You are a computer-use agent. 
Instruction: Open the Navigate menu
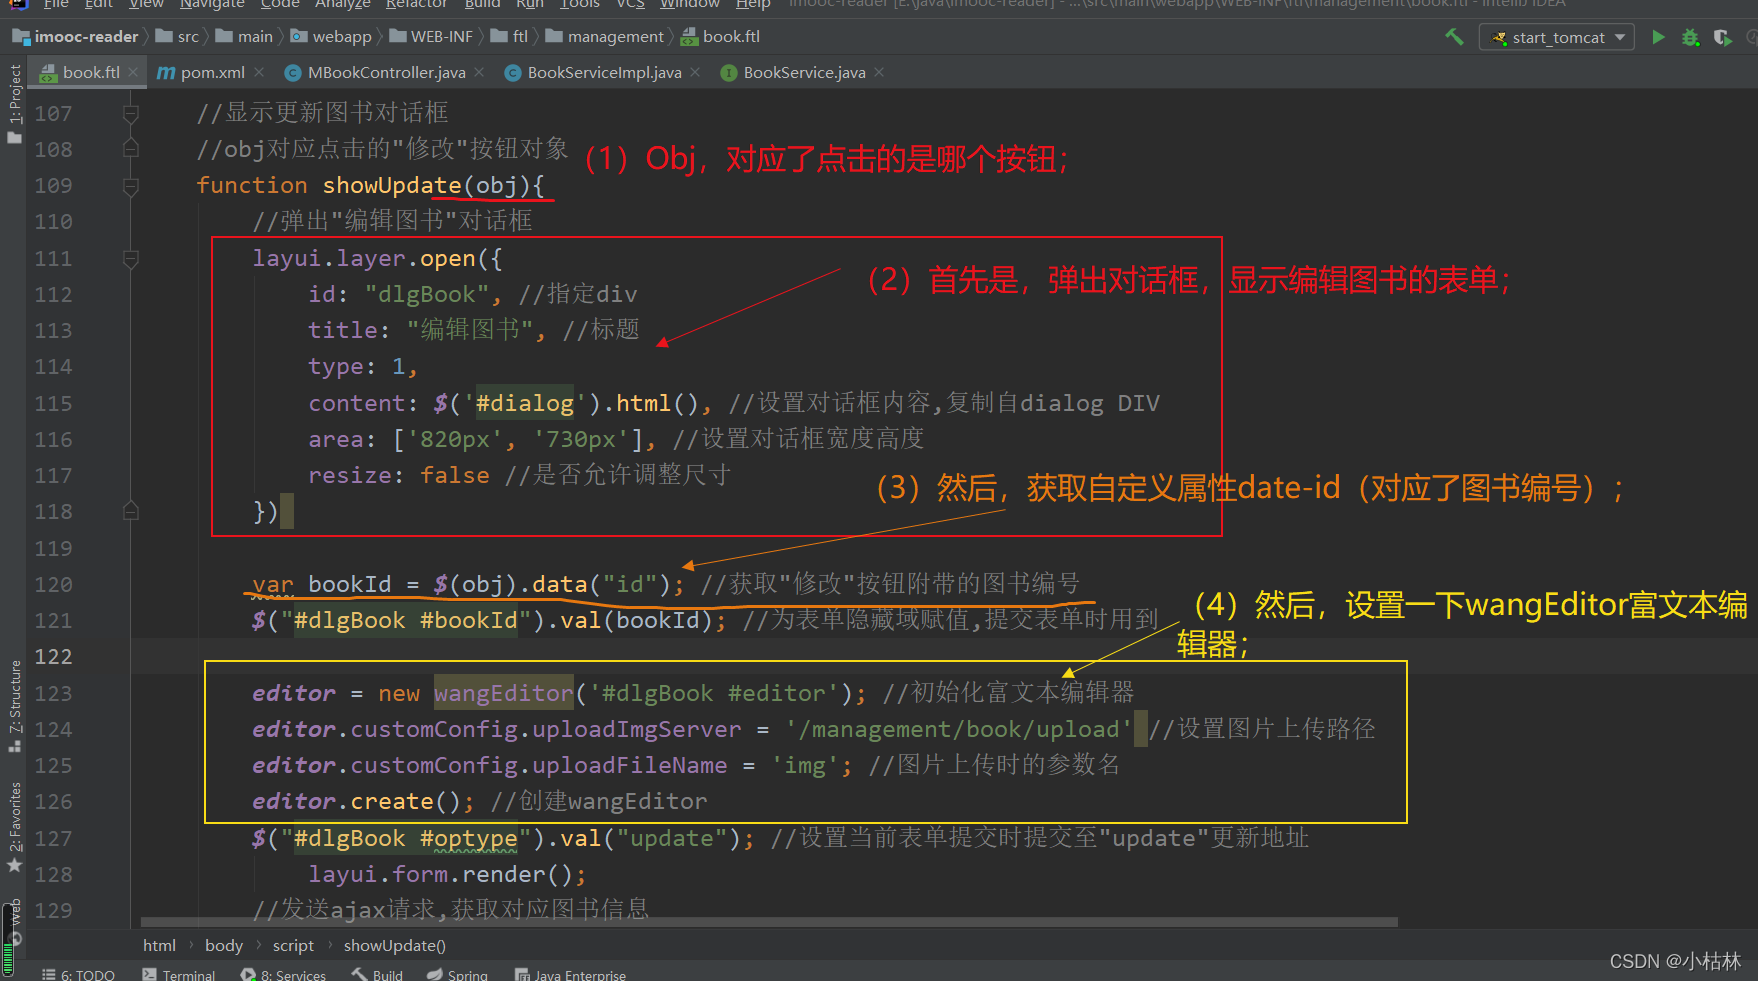[212, 5]
